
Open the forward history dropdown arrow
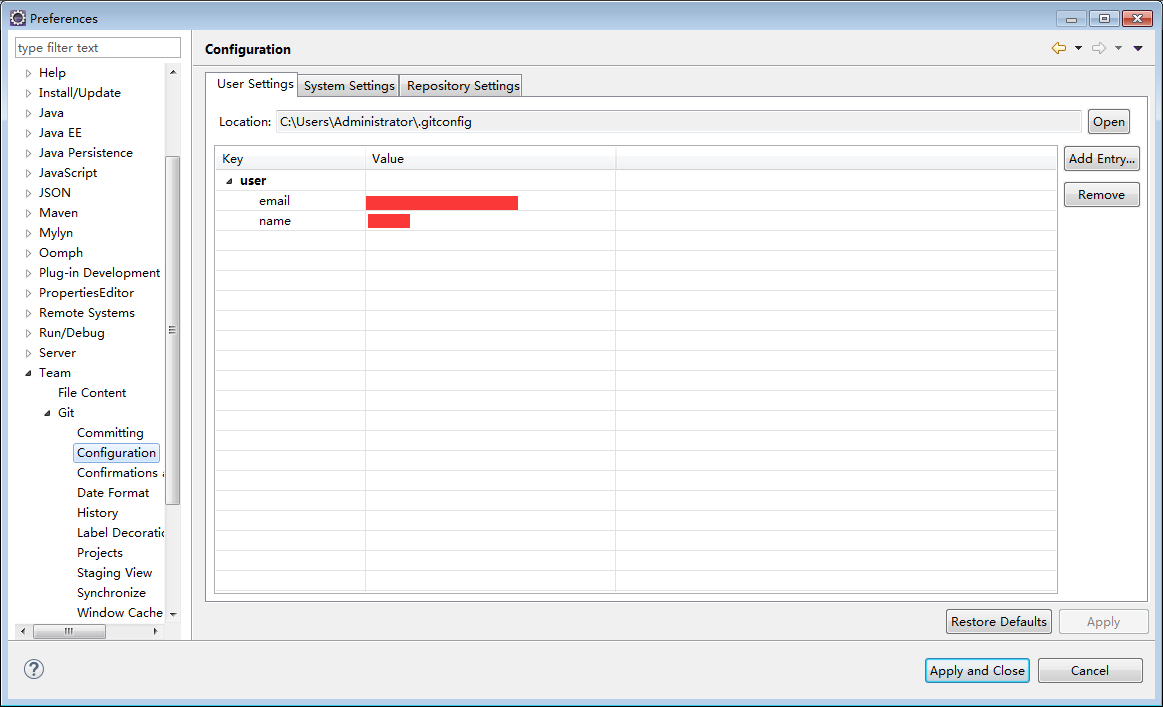tap(1118, 48)
